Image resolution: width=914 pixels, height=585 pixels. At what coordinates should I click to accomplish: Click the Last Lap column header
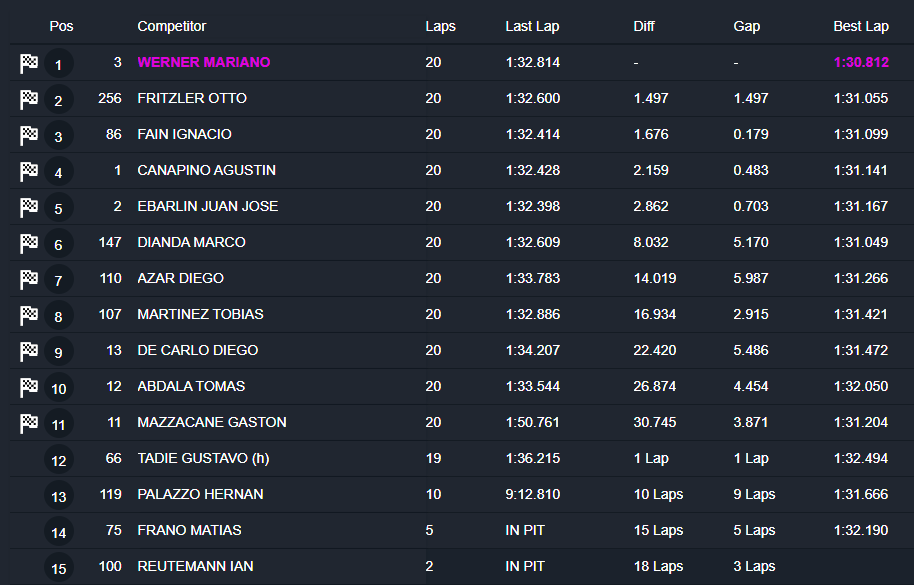coord(532,26)
